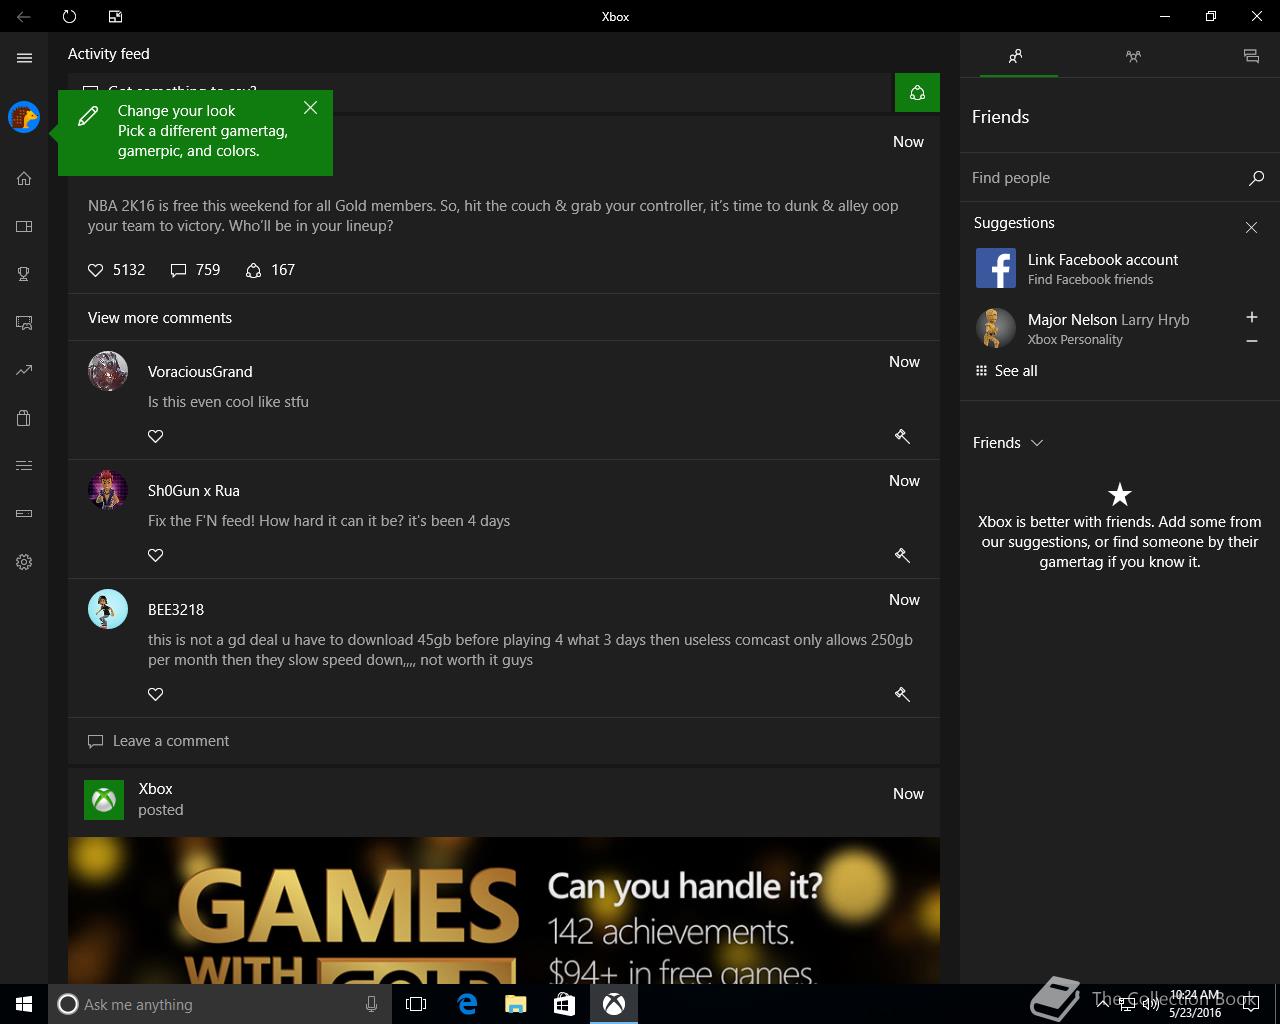Open the profile gamerpic in sidebar
Image resolution: width=1280 pixels, height=1024 pixels.
24,117
